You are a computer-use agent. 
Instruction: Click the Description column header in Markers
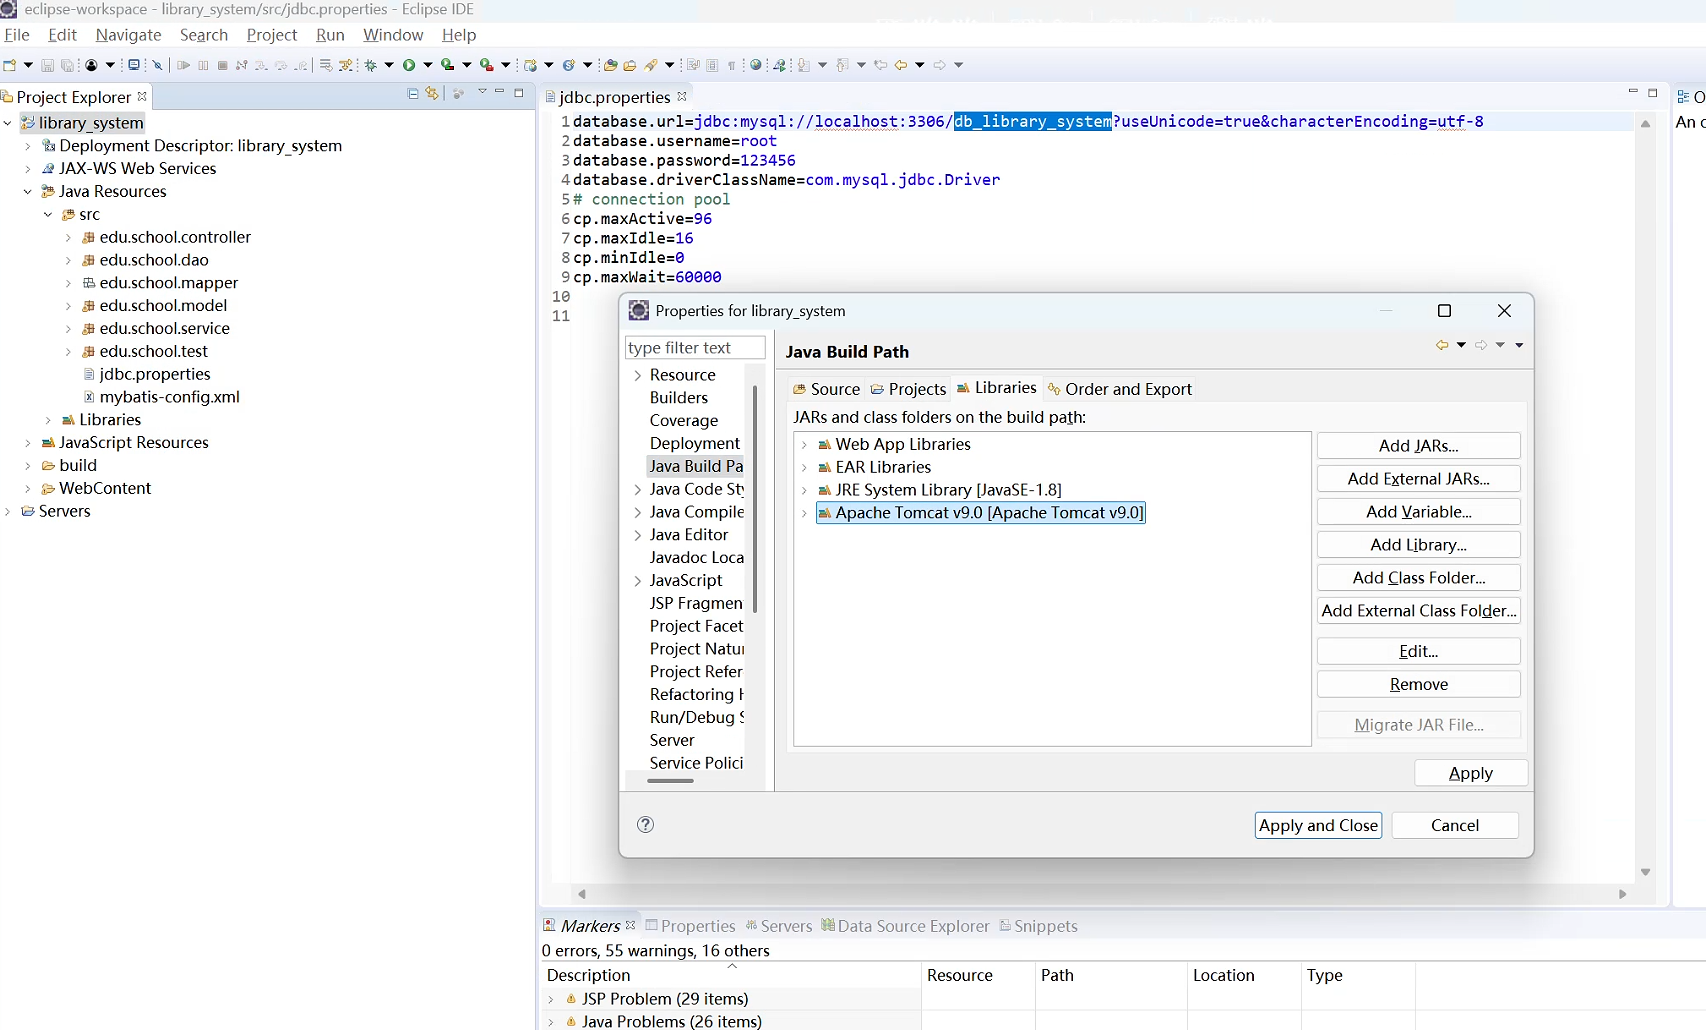pyautogui.click(x=731, y=975)
